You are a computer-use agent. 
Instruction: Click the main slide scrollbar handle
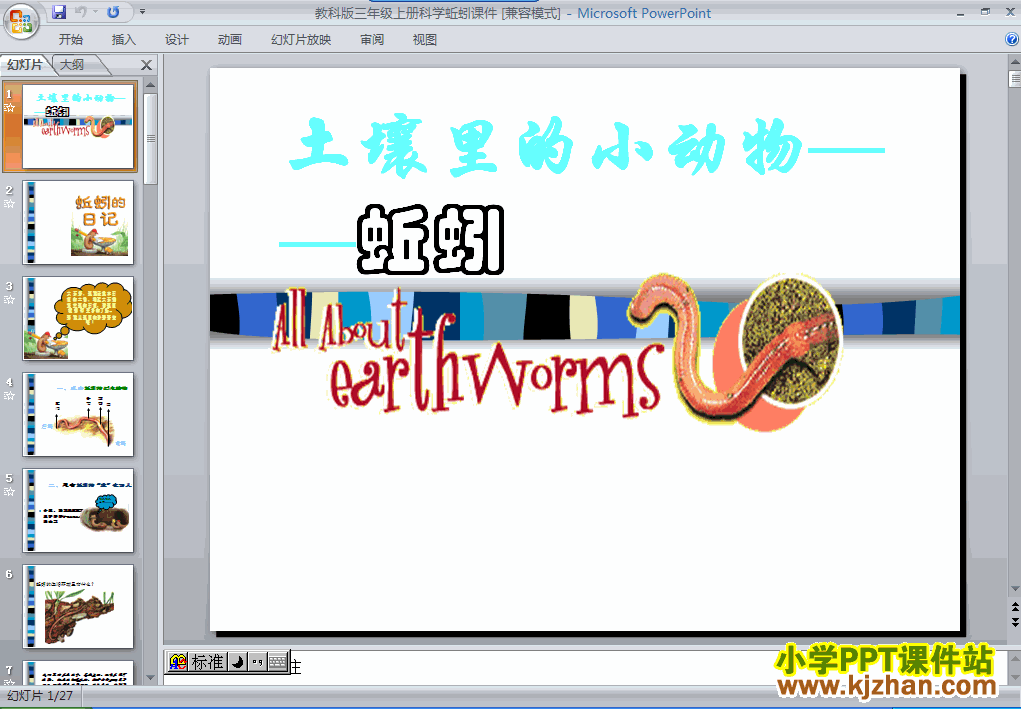[1014, 79]
